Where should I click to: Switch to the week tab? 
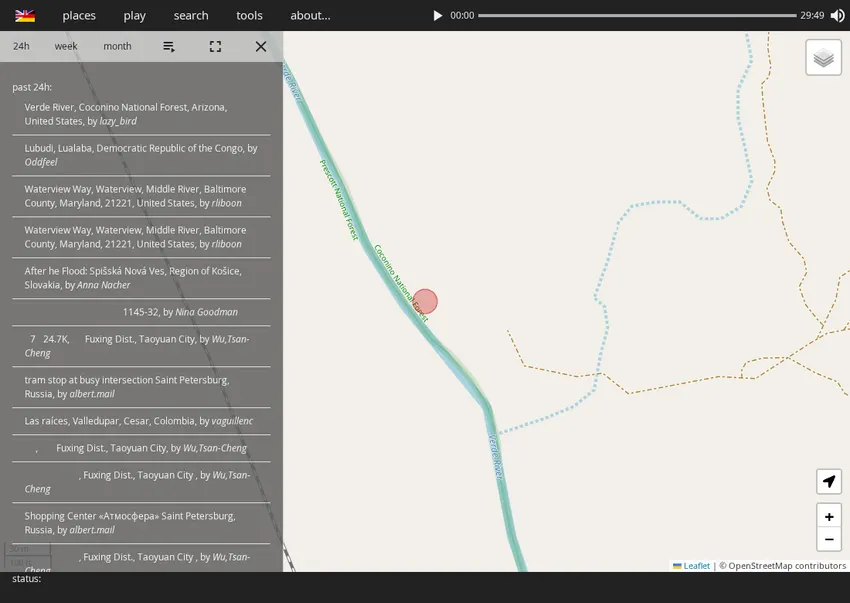66,47
